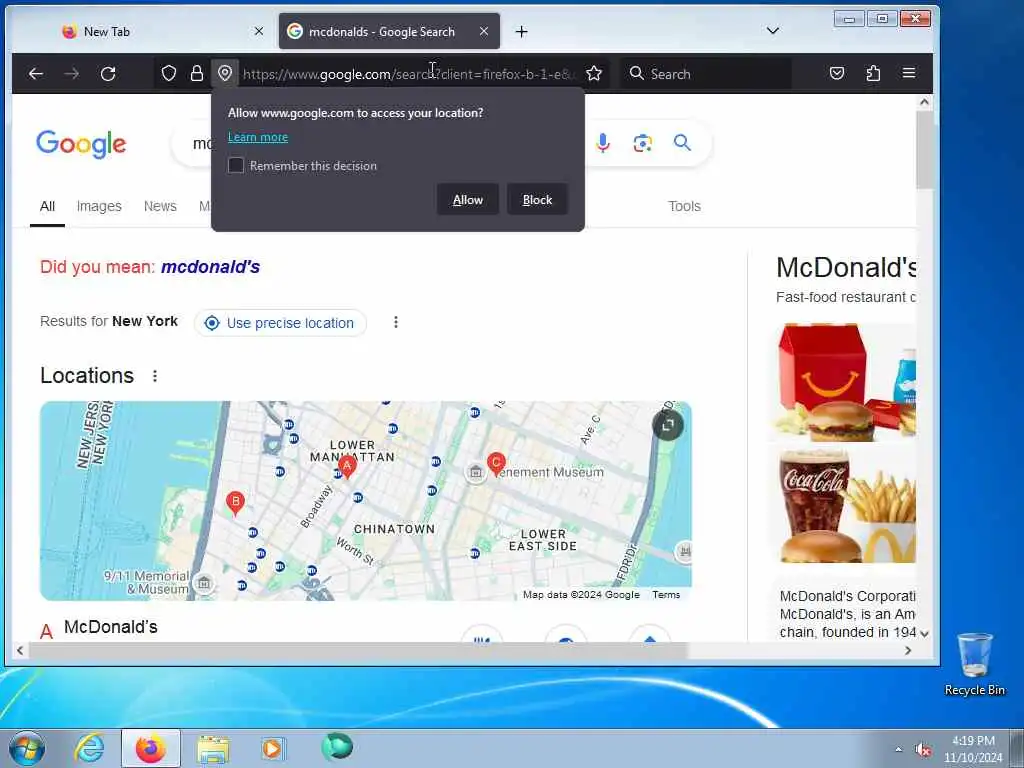1024x768 pixels.
Task: Open Happy Meal burger image thumbnail
Action: tap(847, 382)
